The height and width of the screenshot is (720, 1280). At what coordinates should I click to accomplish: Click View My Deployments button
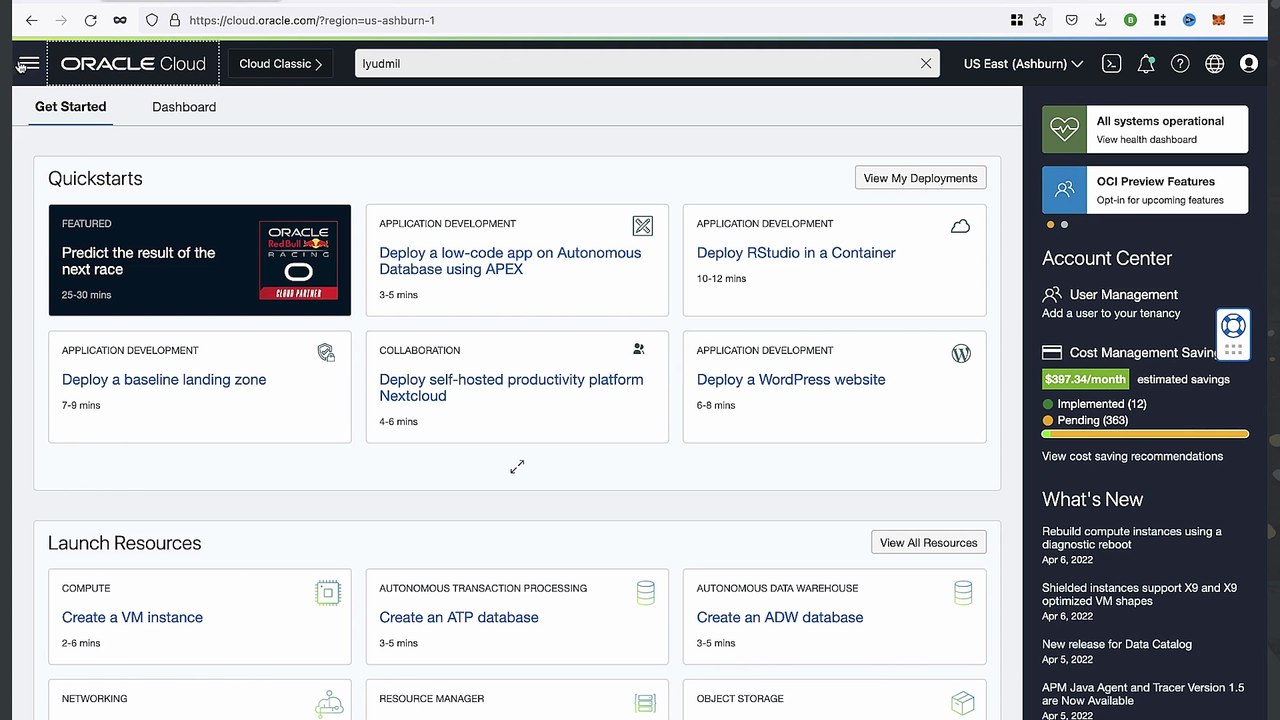click(920, 178)
